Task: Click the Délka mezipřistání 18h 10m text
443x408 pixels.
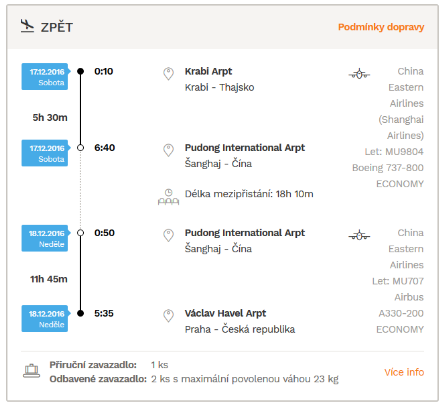Action: [x=249, y=194]
